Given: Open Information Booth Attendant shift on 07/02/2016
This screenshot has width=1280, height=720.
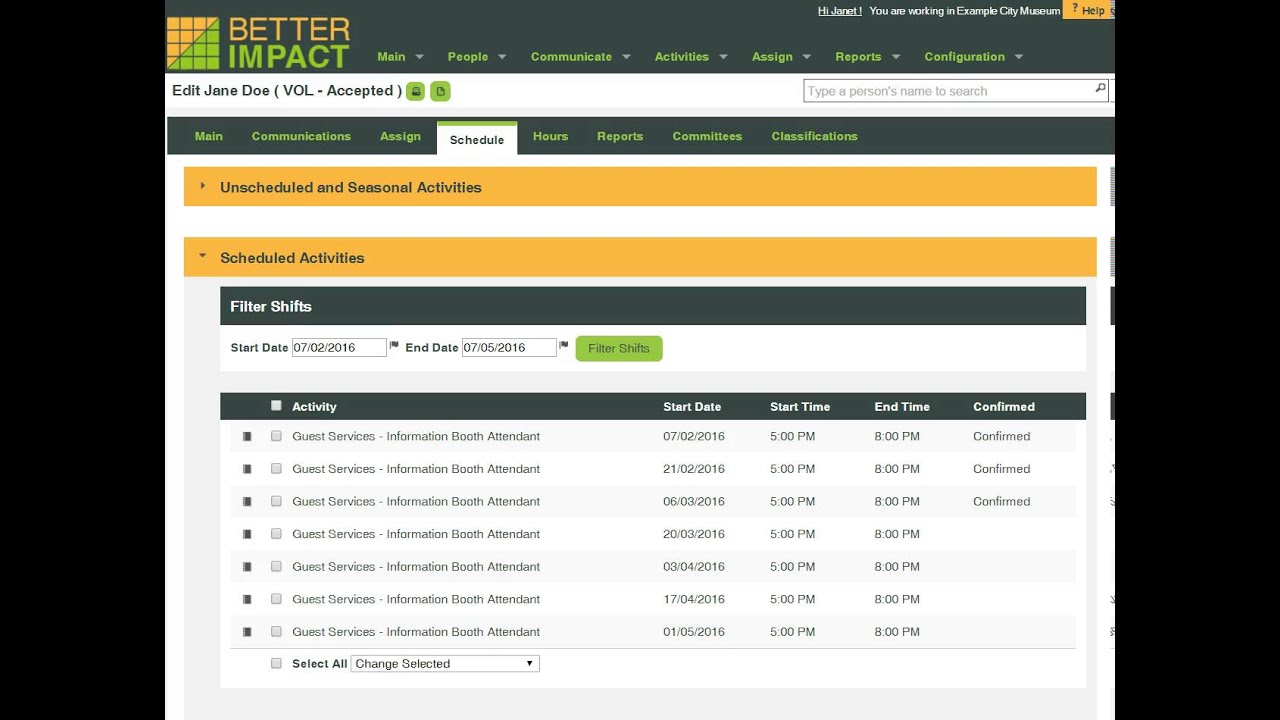Looking at the screenshot, I should point(416,436).
